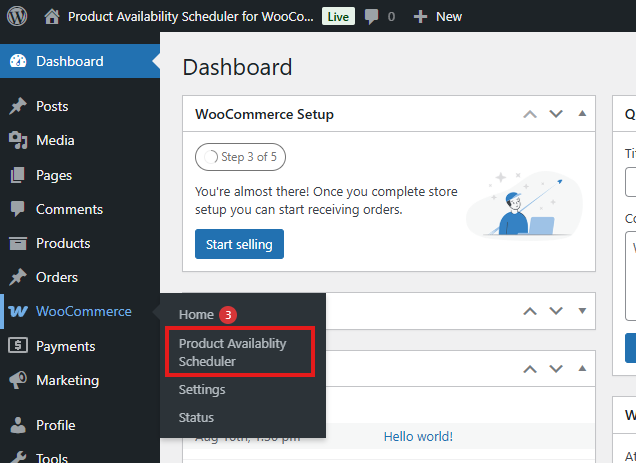Open Home in WooCommerce submenu
The width and height of the screenshot is (636, 463).
coord(196,314)
